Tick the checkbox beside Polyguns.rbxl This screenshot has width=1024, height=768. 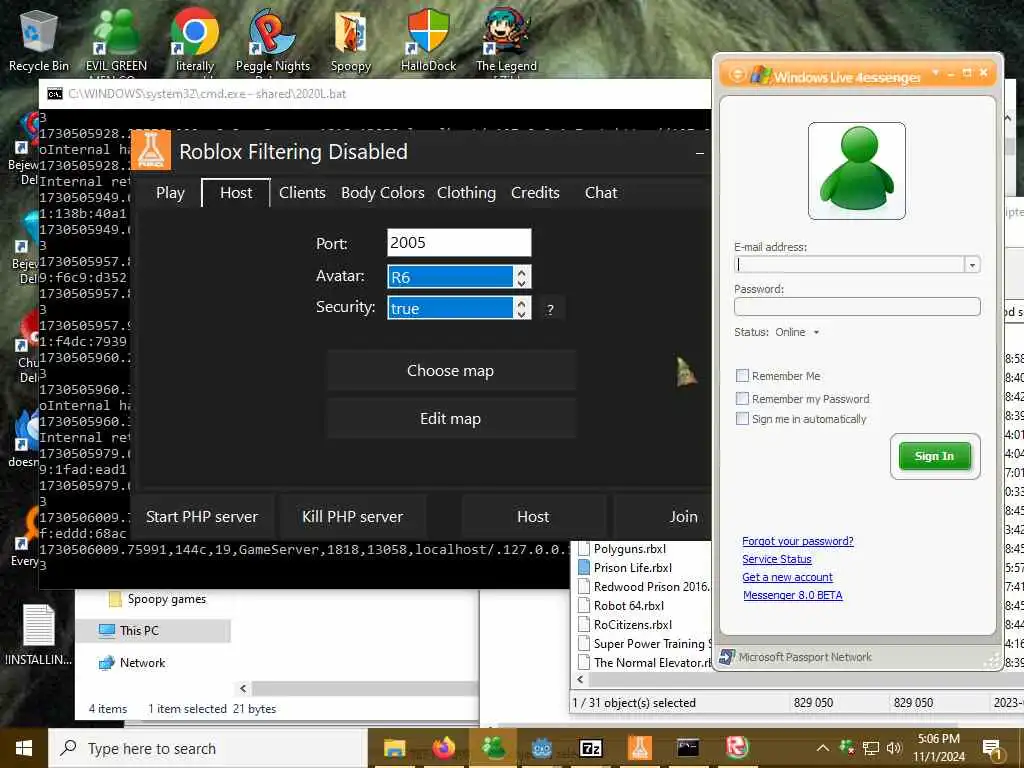click(584, 549)
